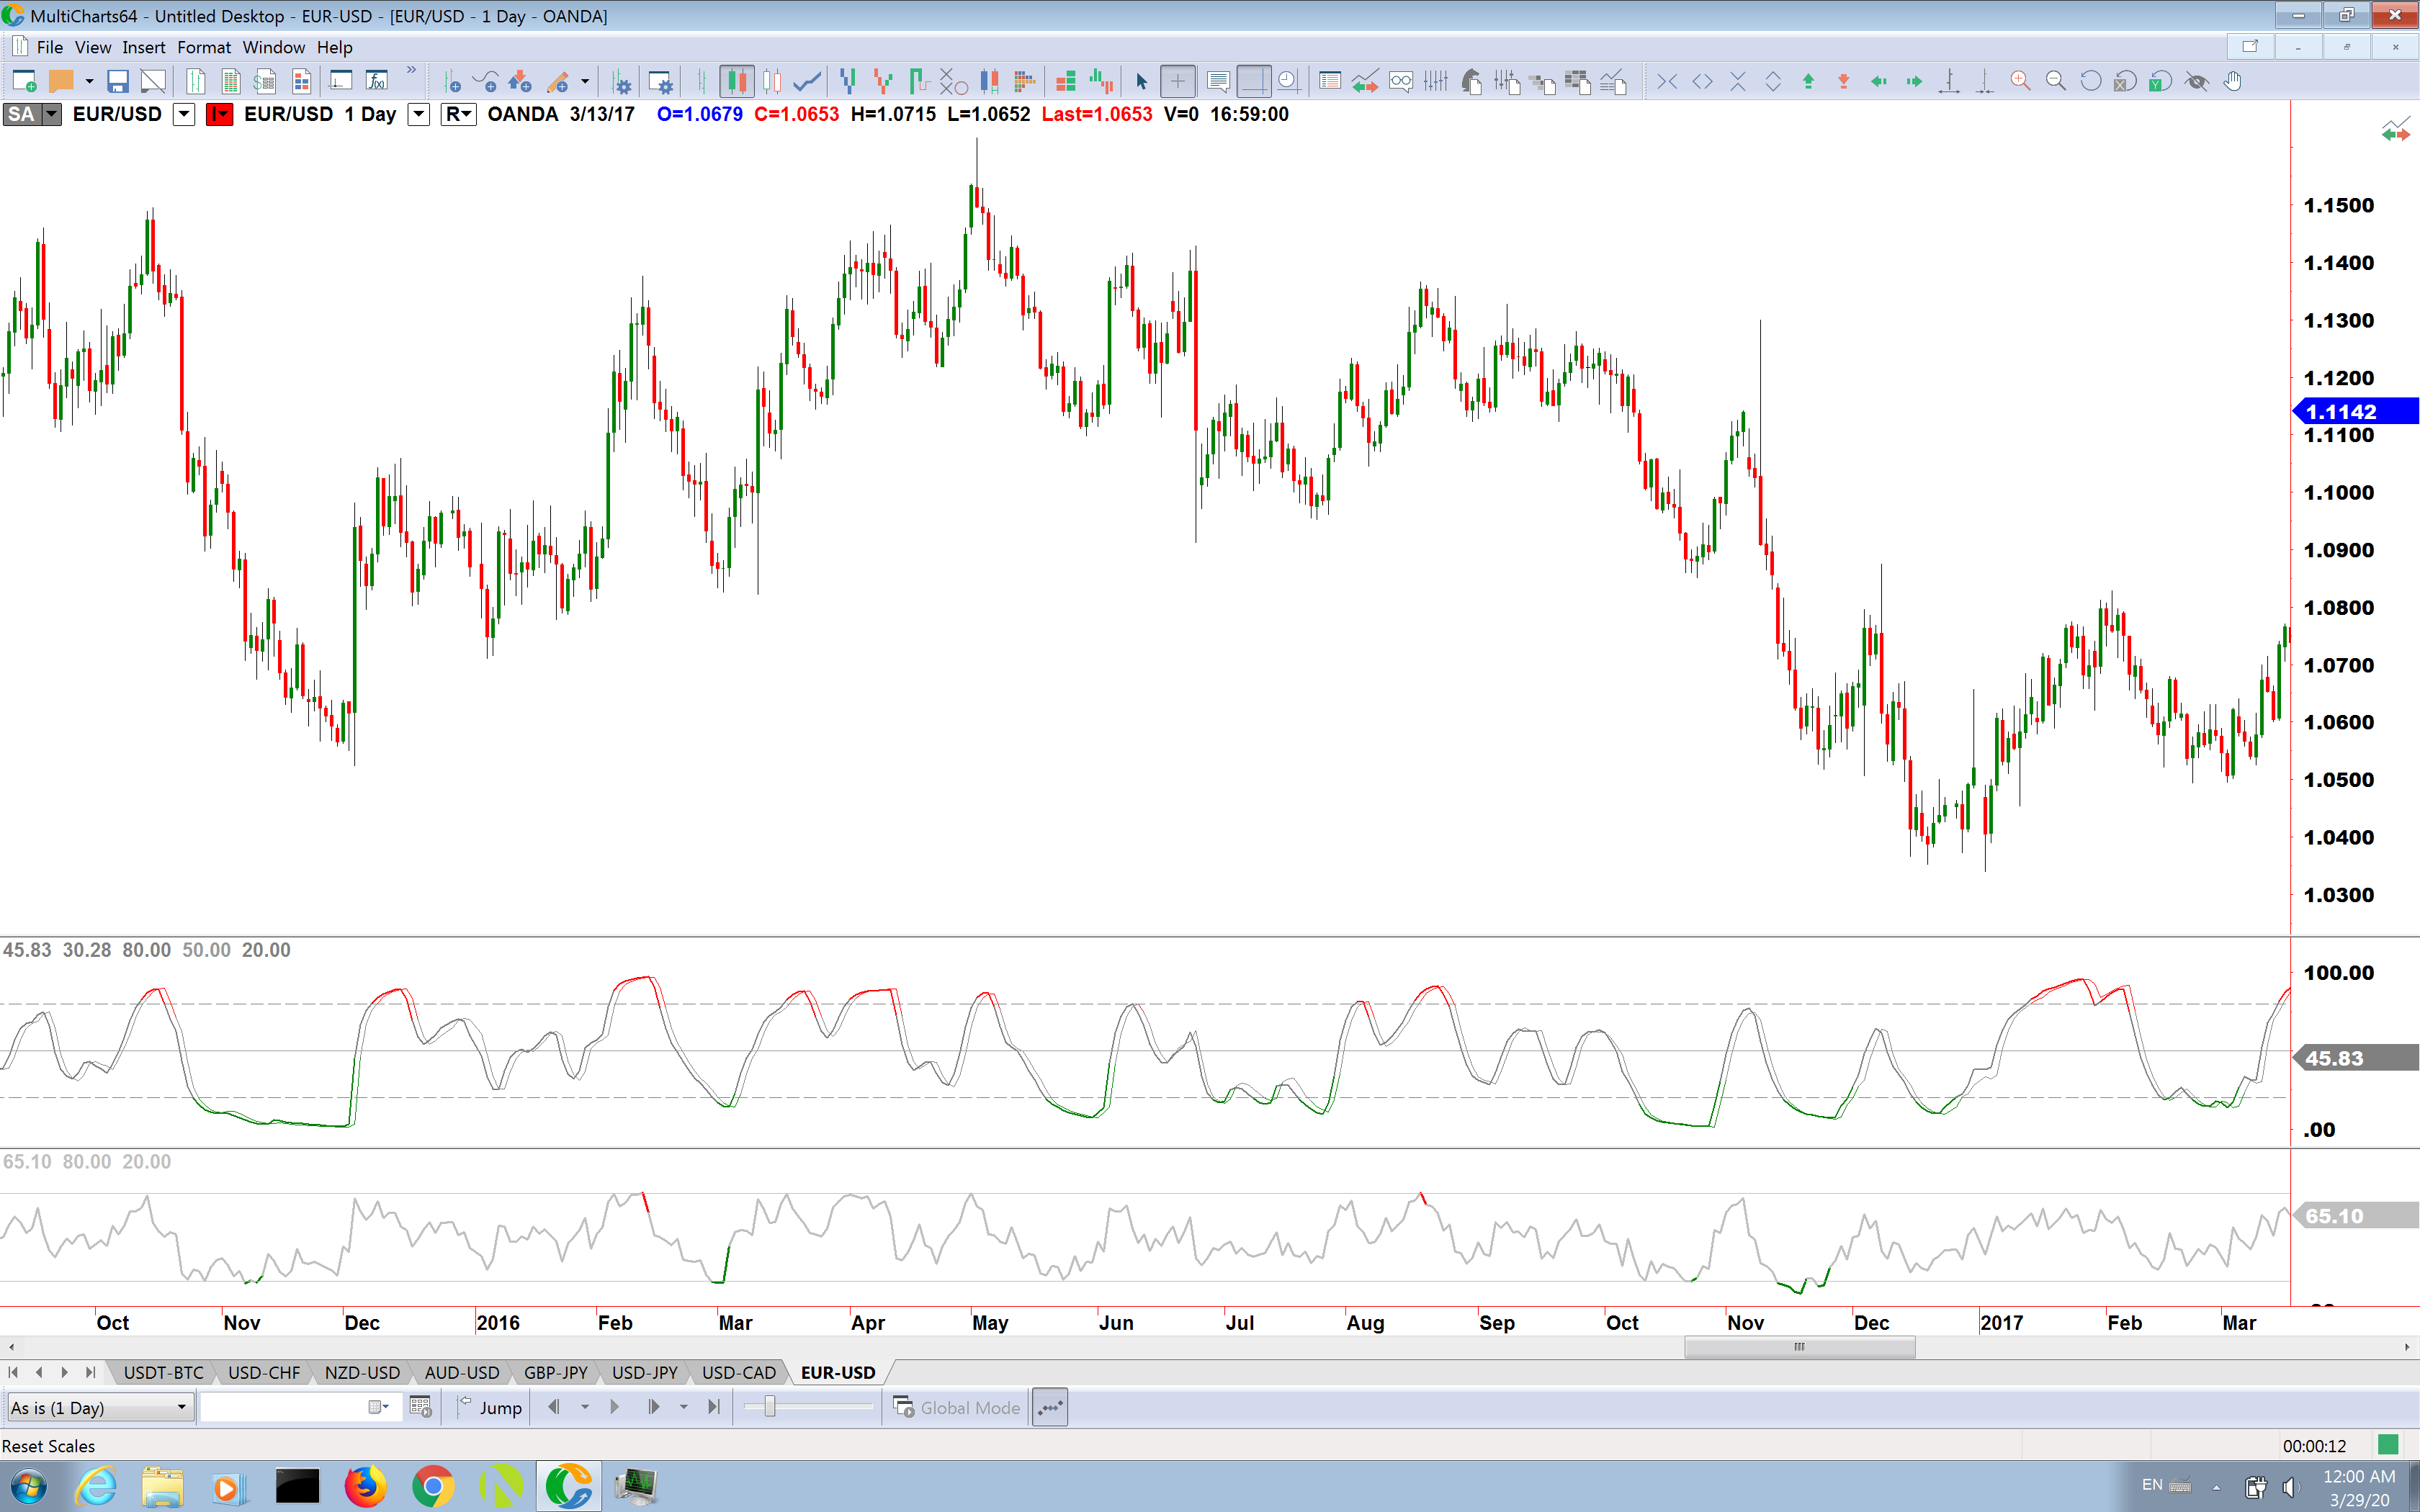
Task: Select the arrow pointer tool
Action: coord(1141,81)
